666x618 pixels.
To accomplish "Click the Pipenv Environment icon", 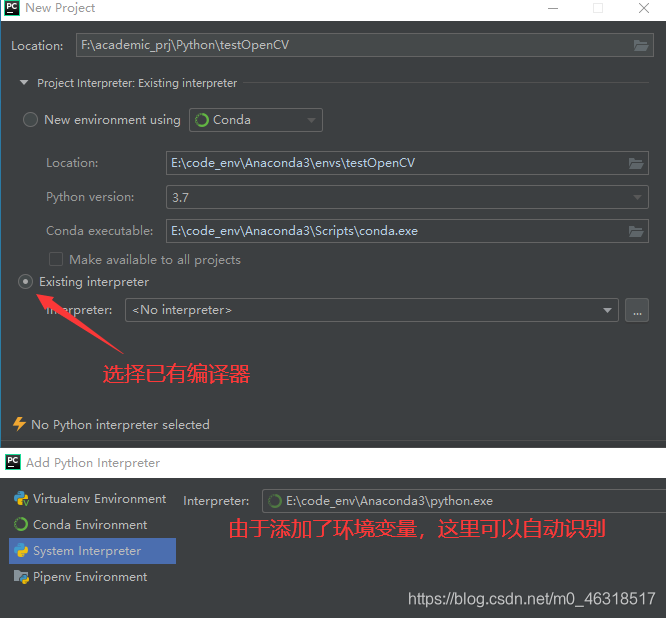I will click(21, 577).
